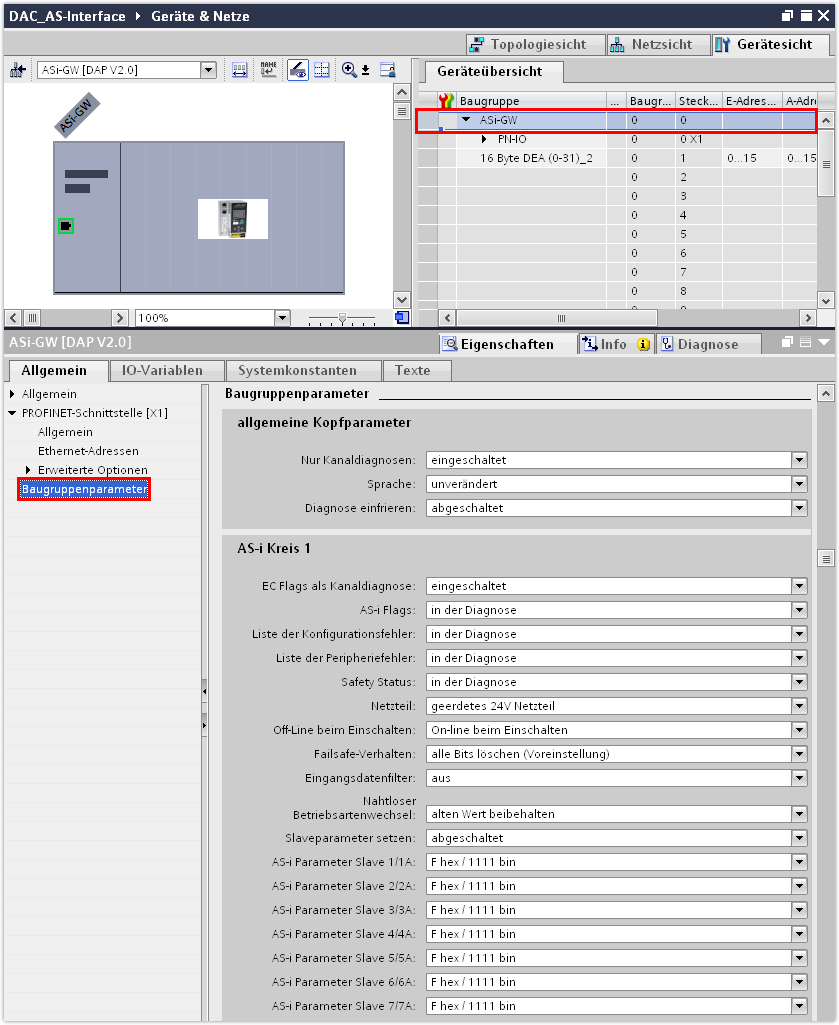The image size is (839, 1025).
Task: Expand the PN-IO row in device overview
Action: [x=484, y=139]
